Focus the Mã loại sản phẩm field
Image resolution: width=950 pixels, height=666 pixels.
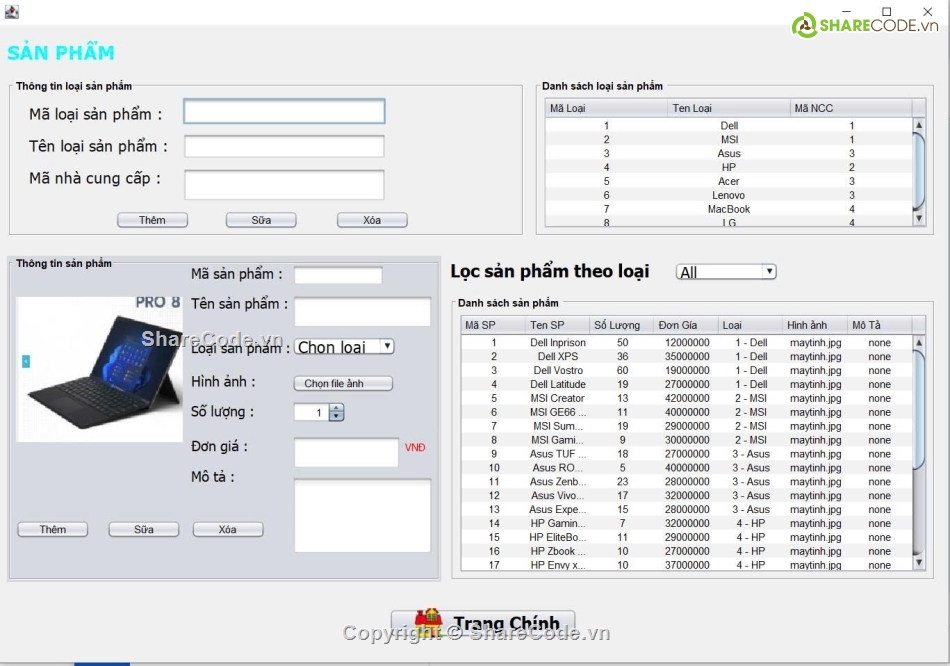point(284,112)
